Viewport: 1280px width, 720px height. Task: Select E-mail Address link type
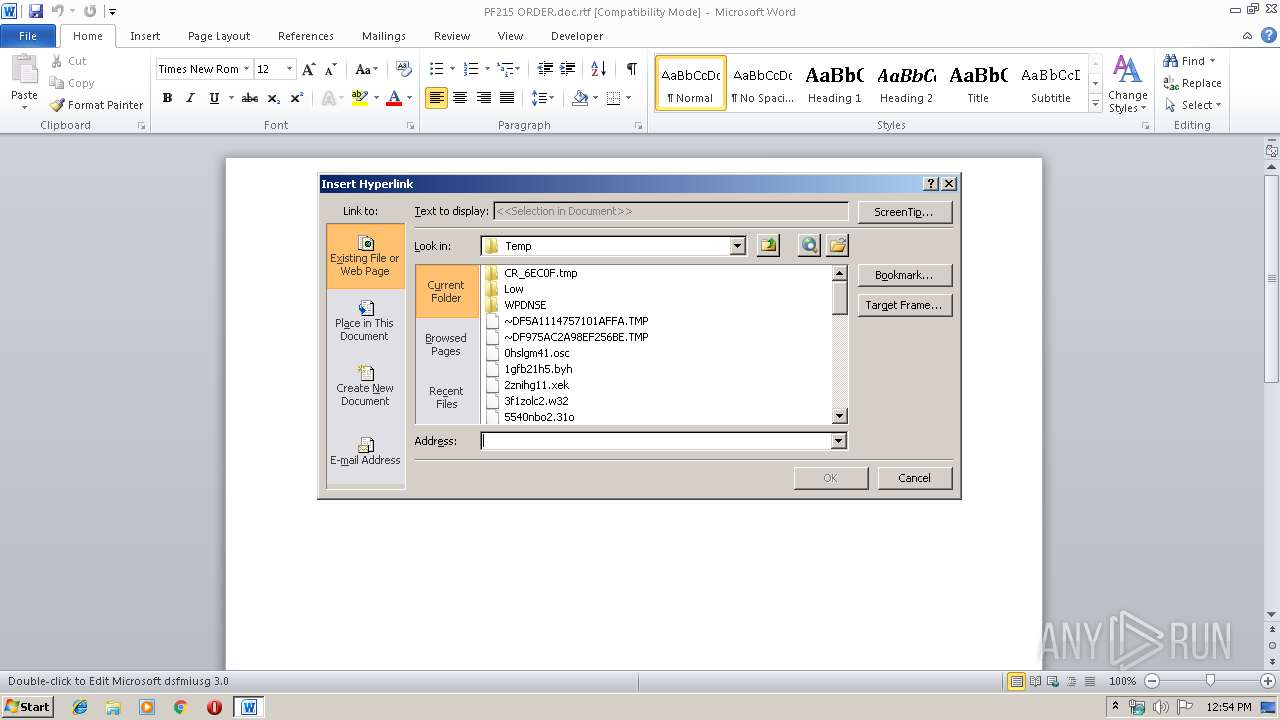(365, 452)
